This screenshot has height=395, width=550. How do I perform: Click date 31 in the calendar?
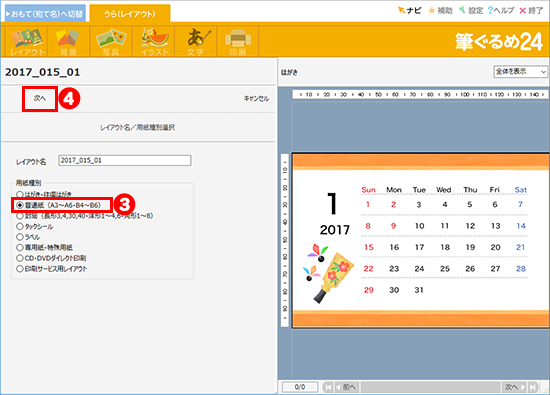[x=419, y=290]
